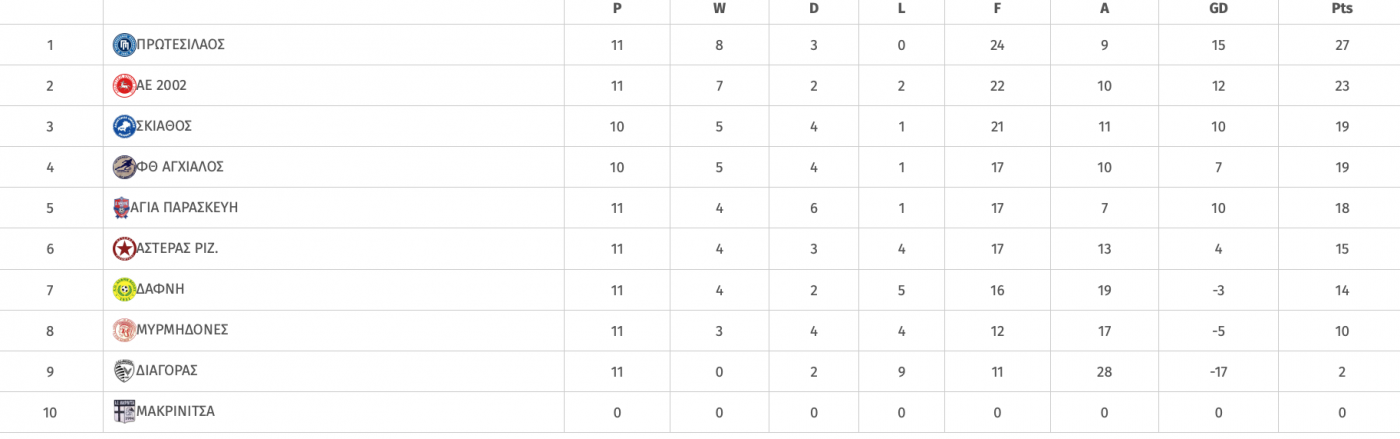
Task: Click the ΦΘ ΑΓΧΙΑΛΟΣ team logo
Action: (x=124, y=167)
